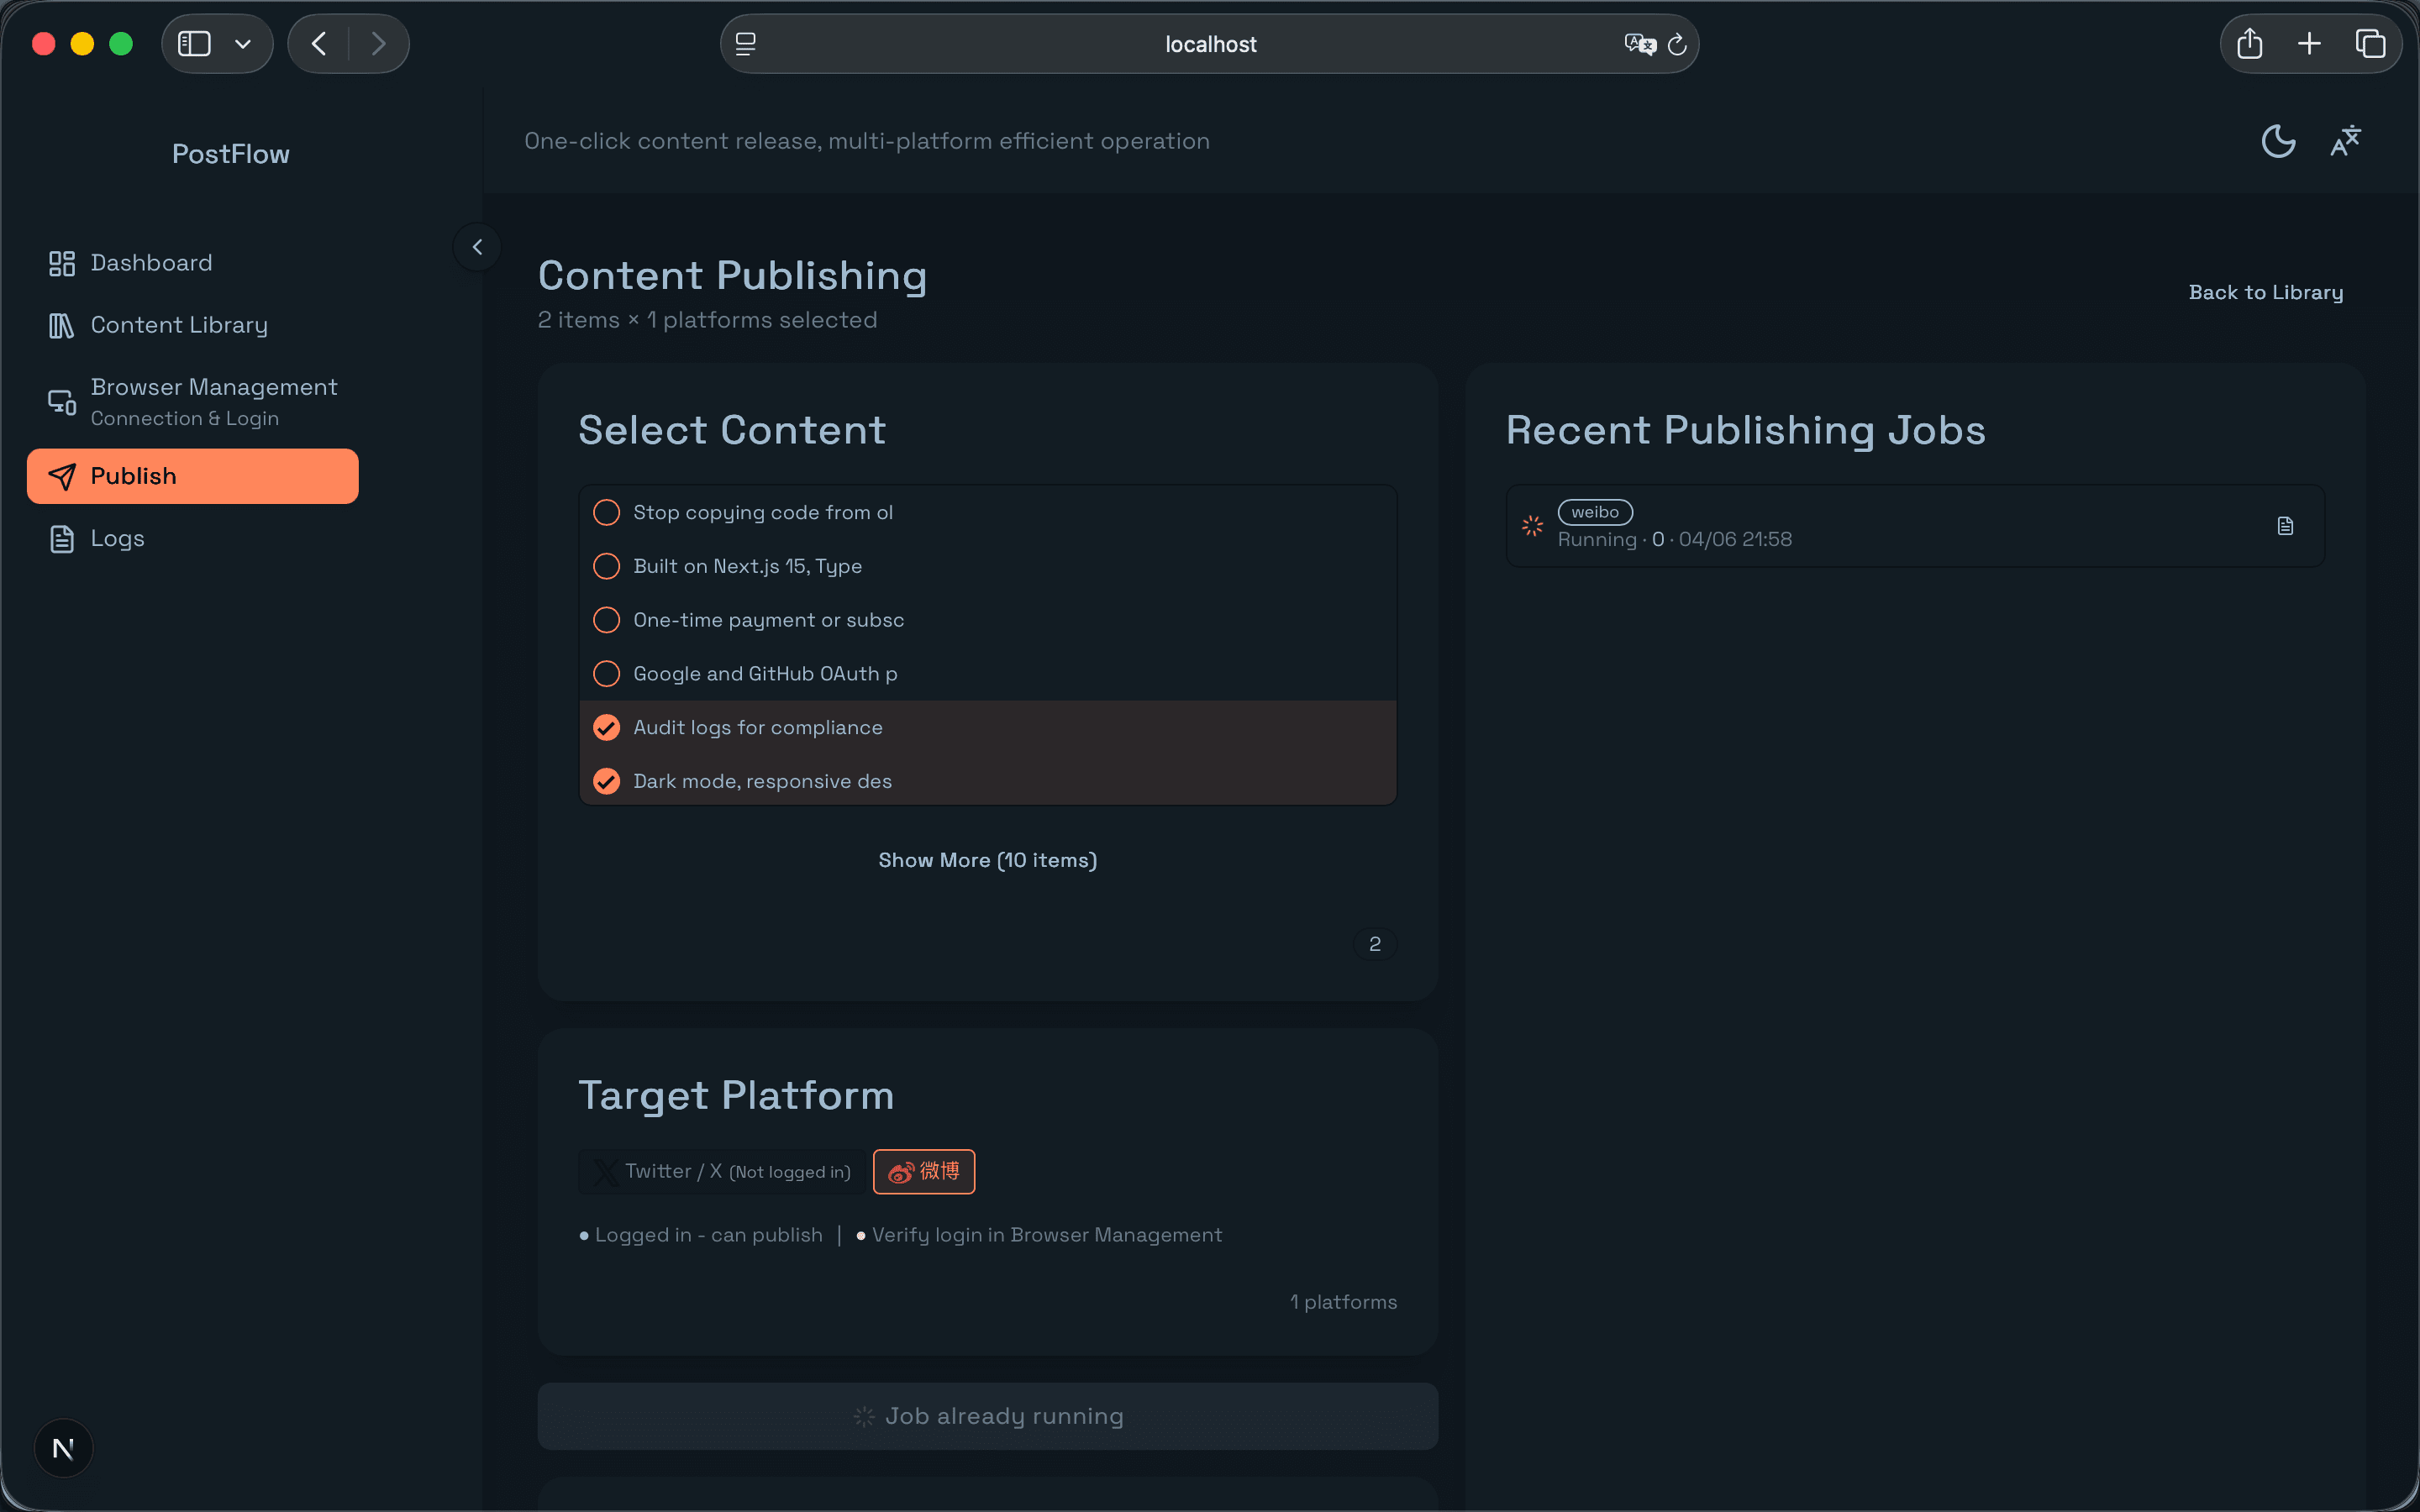The height and width of the screenshot is (1512, 2420).
Task: Check the 'Stop copying code from ol' item
Action: [x=606, y=512]
